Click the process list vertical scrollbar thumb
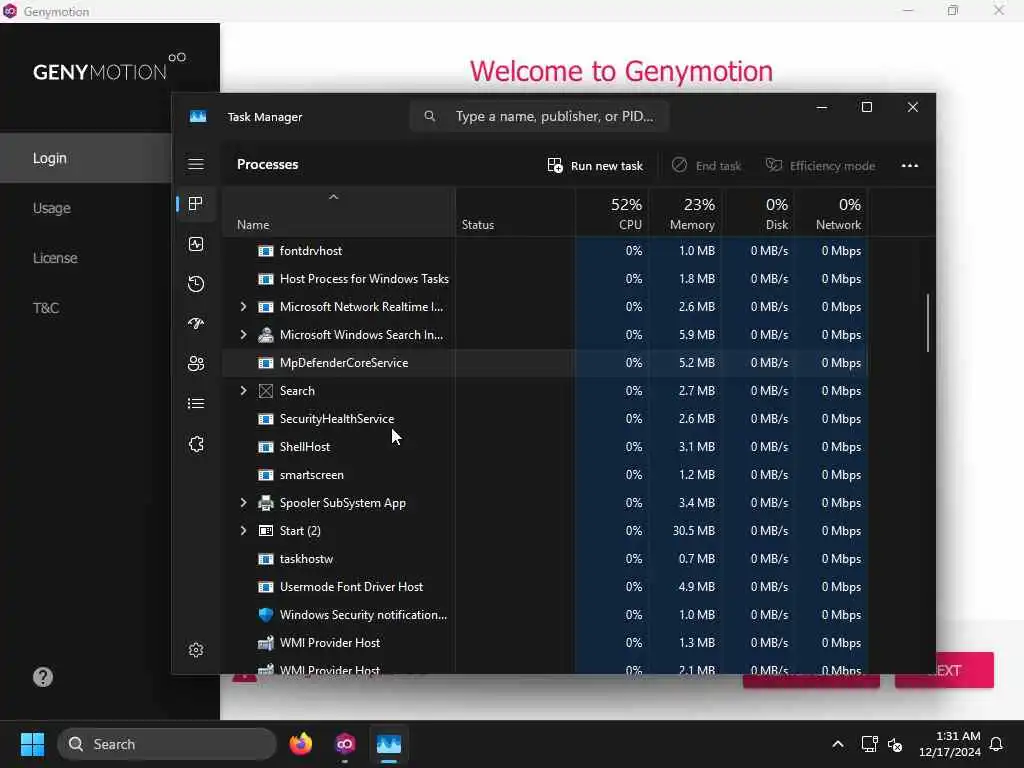The height and width of the screenshot is (768, 1024). coord(928,323)
